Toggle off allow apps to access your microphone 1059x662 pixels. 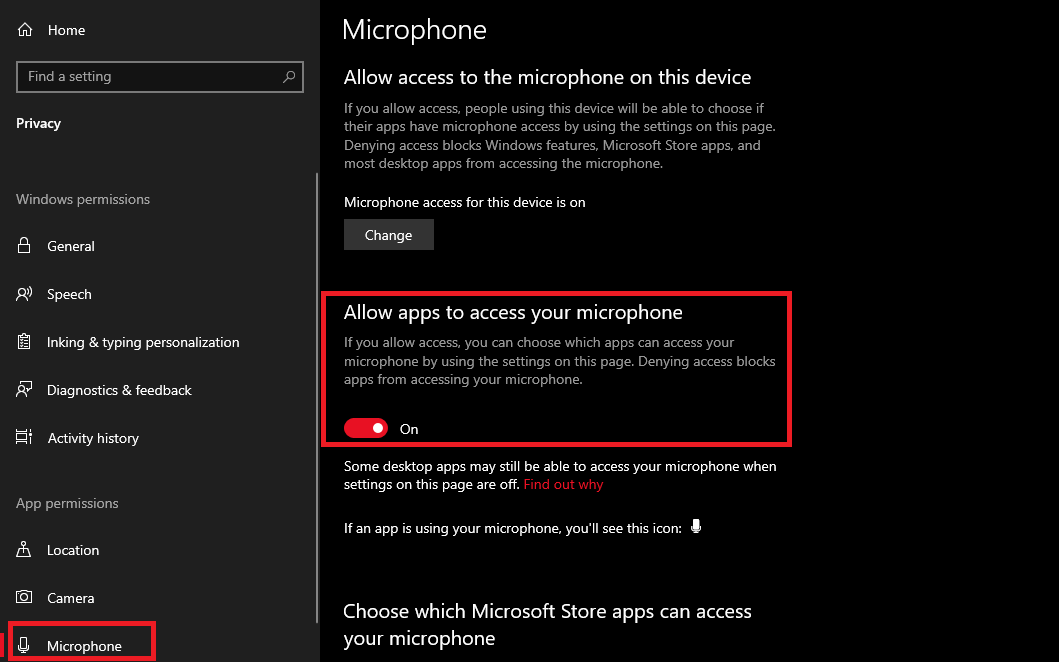click(x=365, y=428)
